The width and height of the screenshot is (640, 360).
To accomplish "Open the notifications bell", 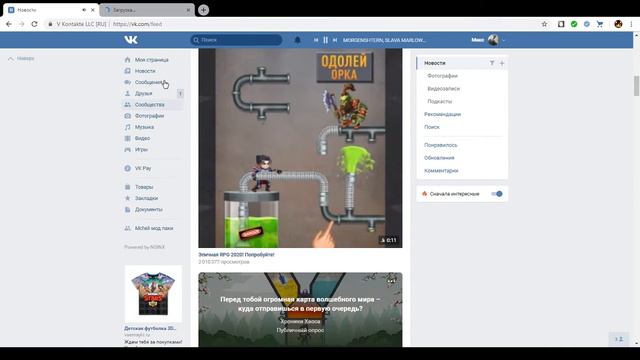I will click(x=298, y=40).
